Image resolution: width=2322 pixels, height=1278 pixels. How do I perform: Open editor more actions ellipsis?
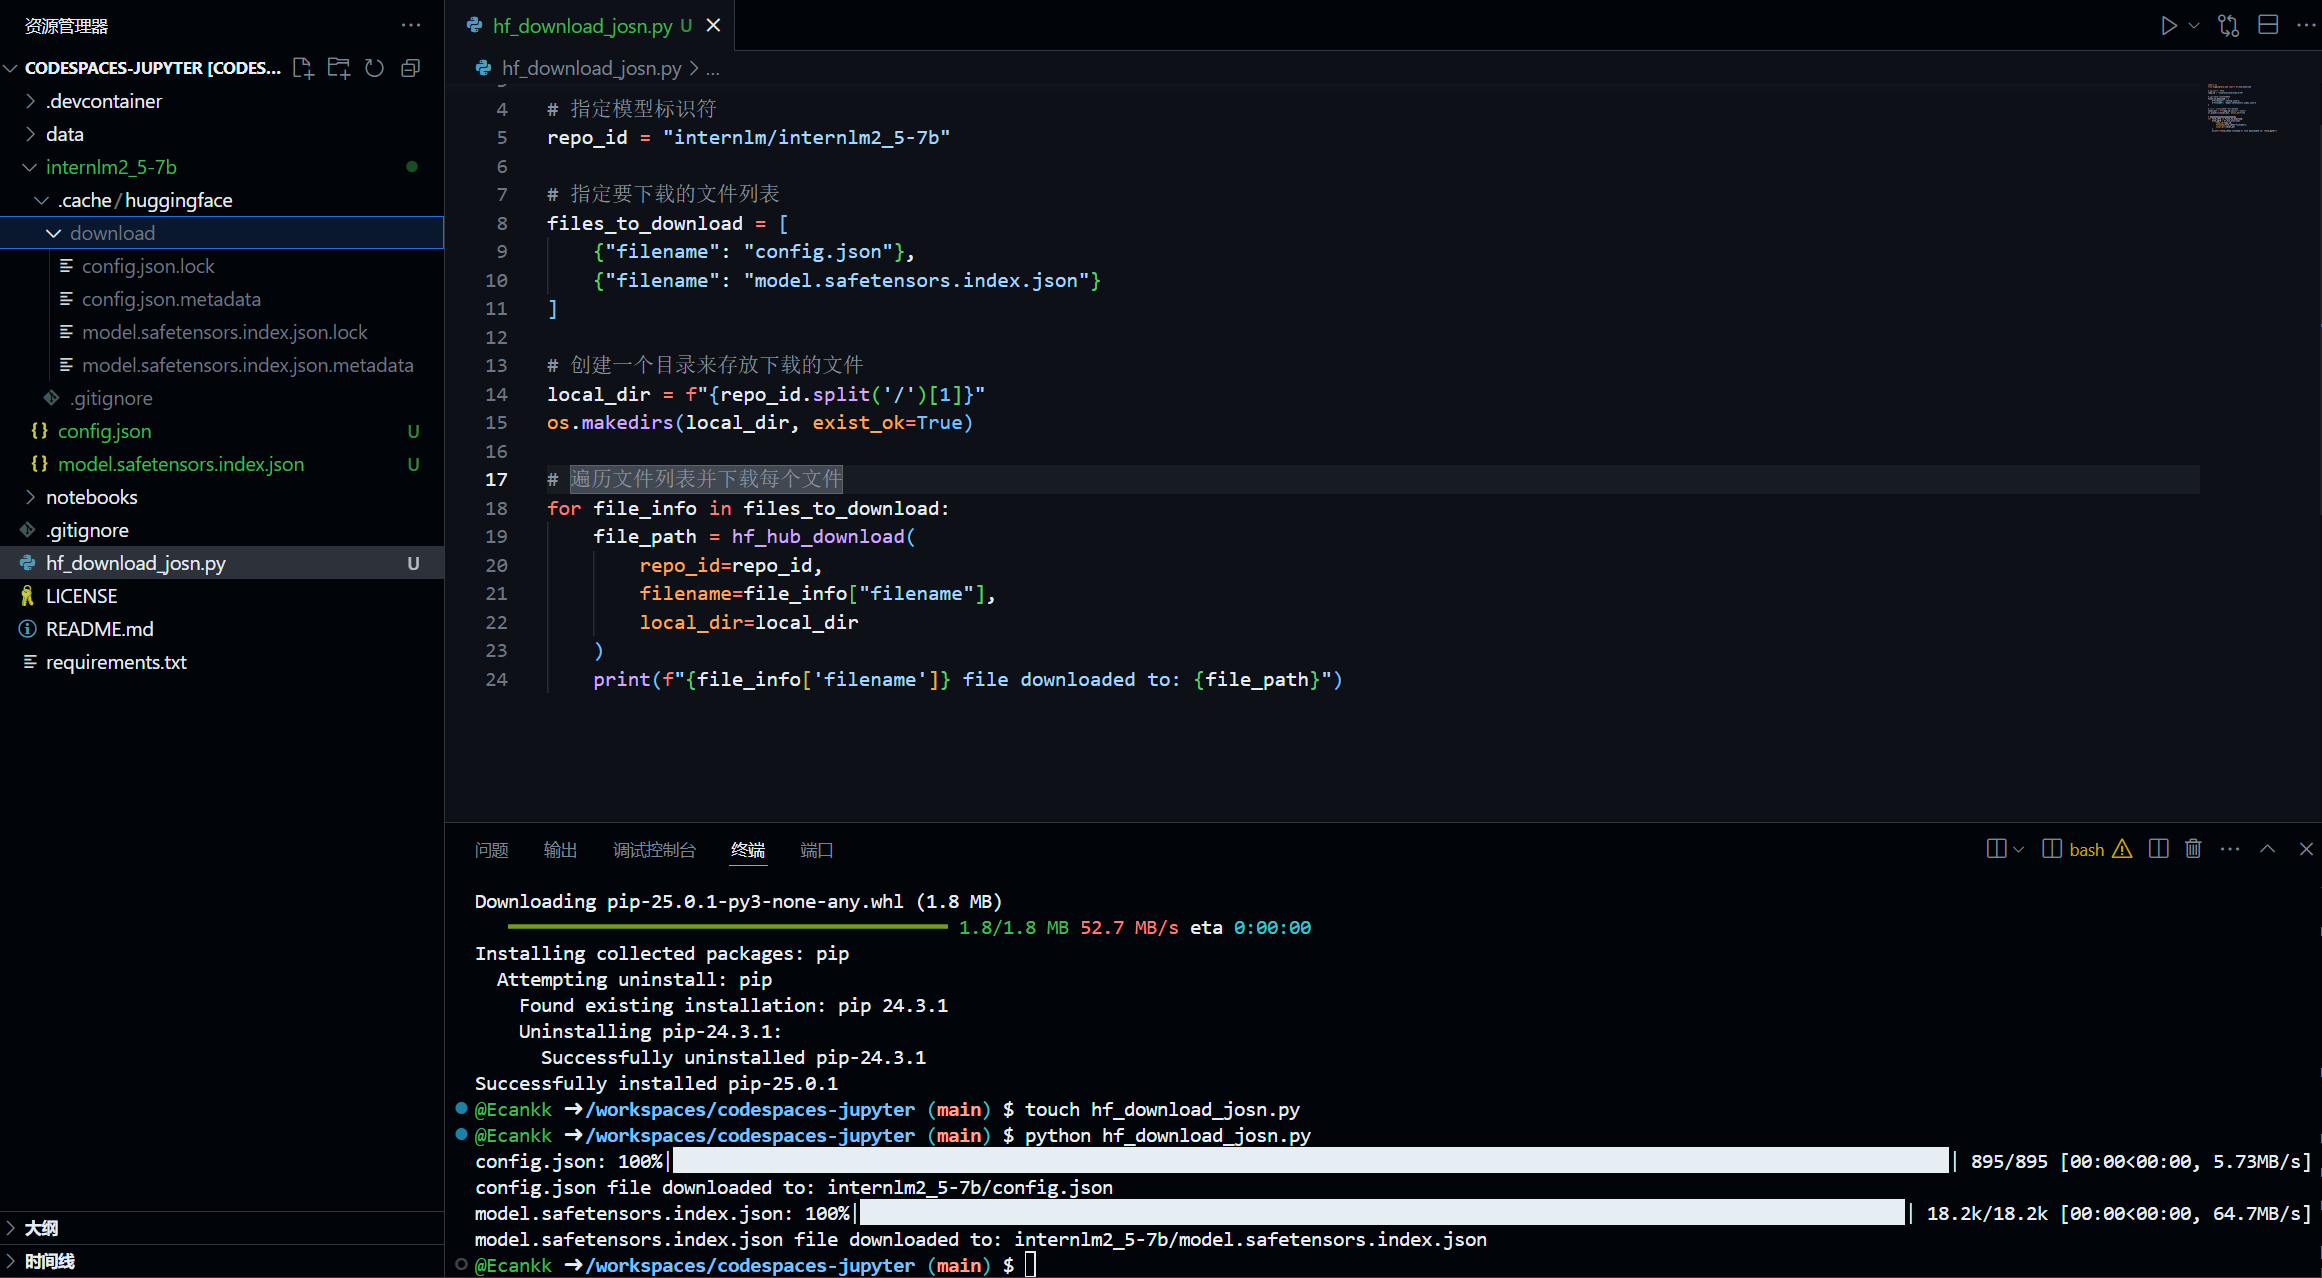tap(2306, 26)
